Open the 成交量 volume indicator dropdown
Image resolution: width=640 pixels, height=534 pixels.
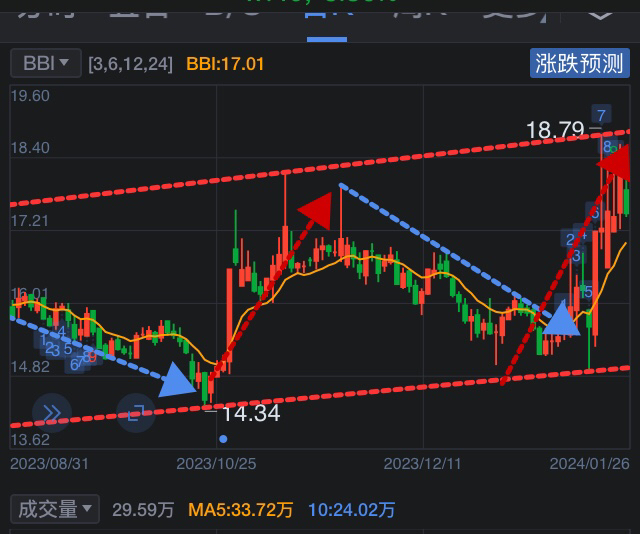[55, 509]
